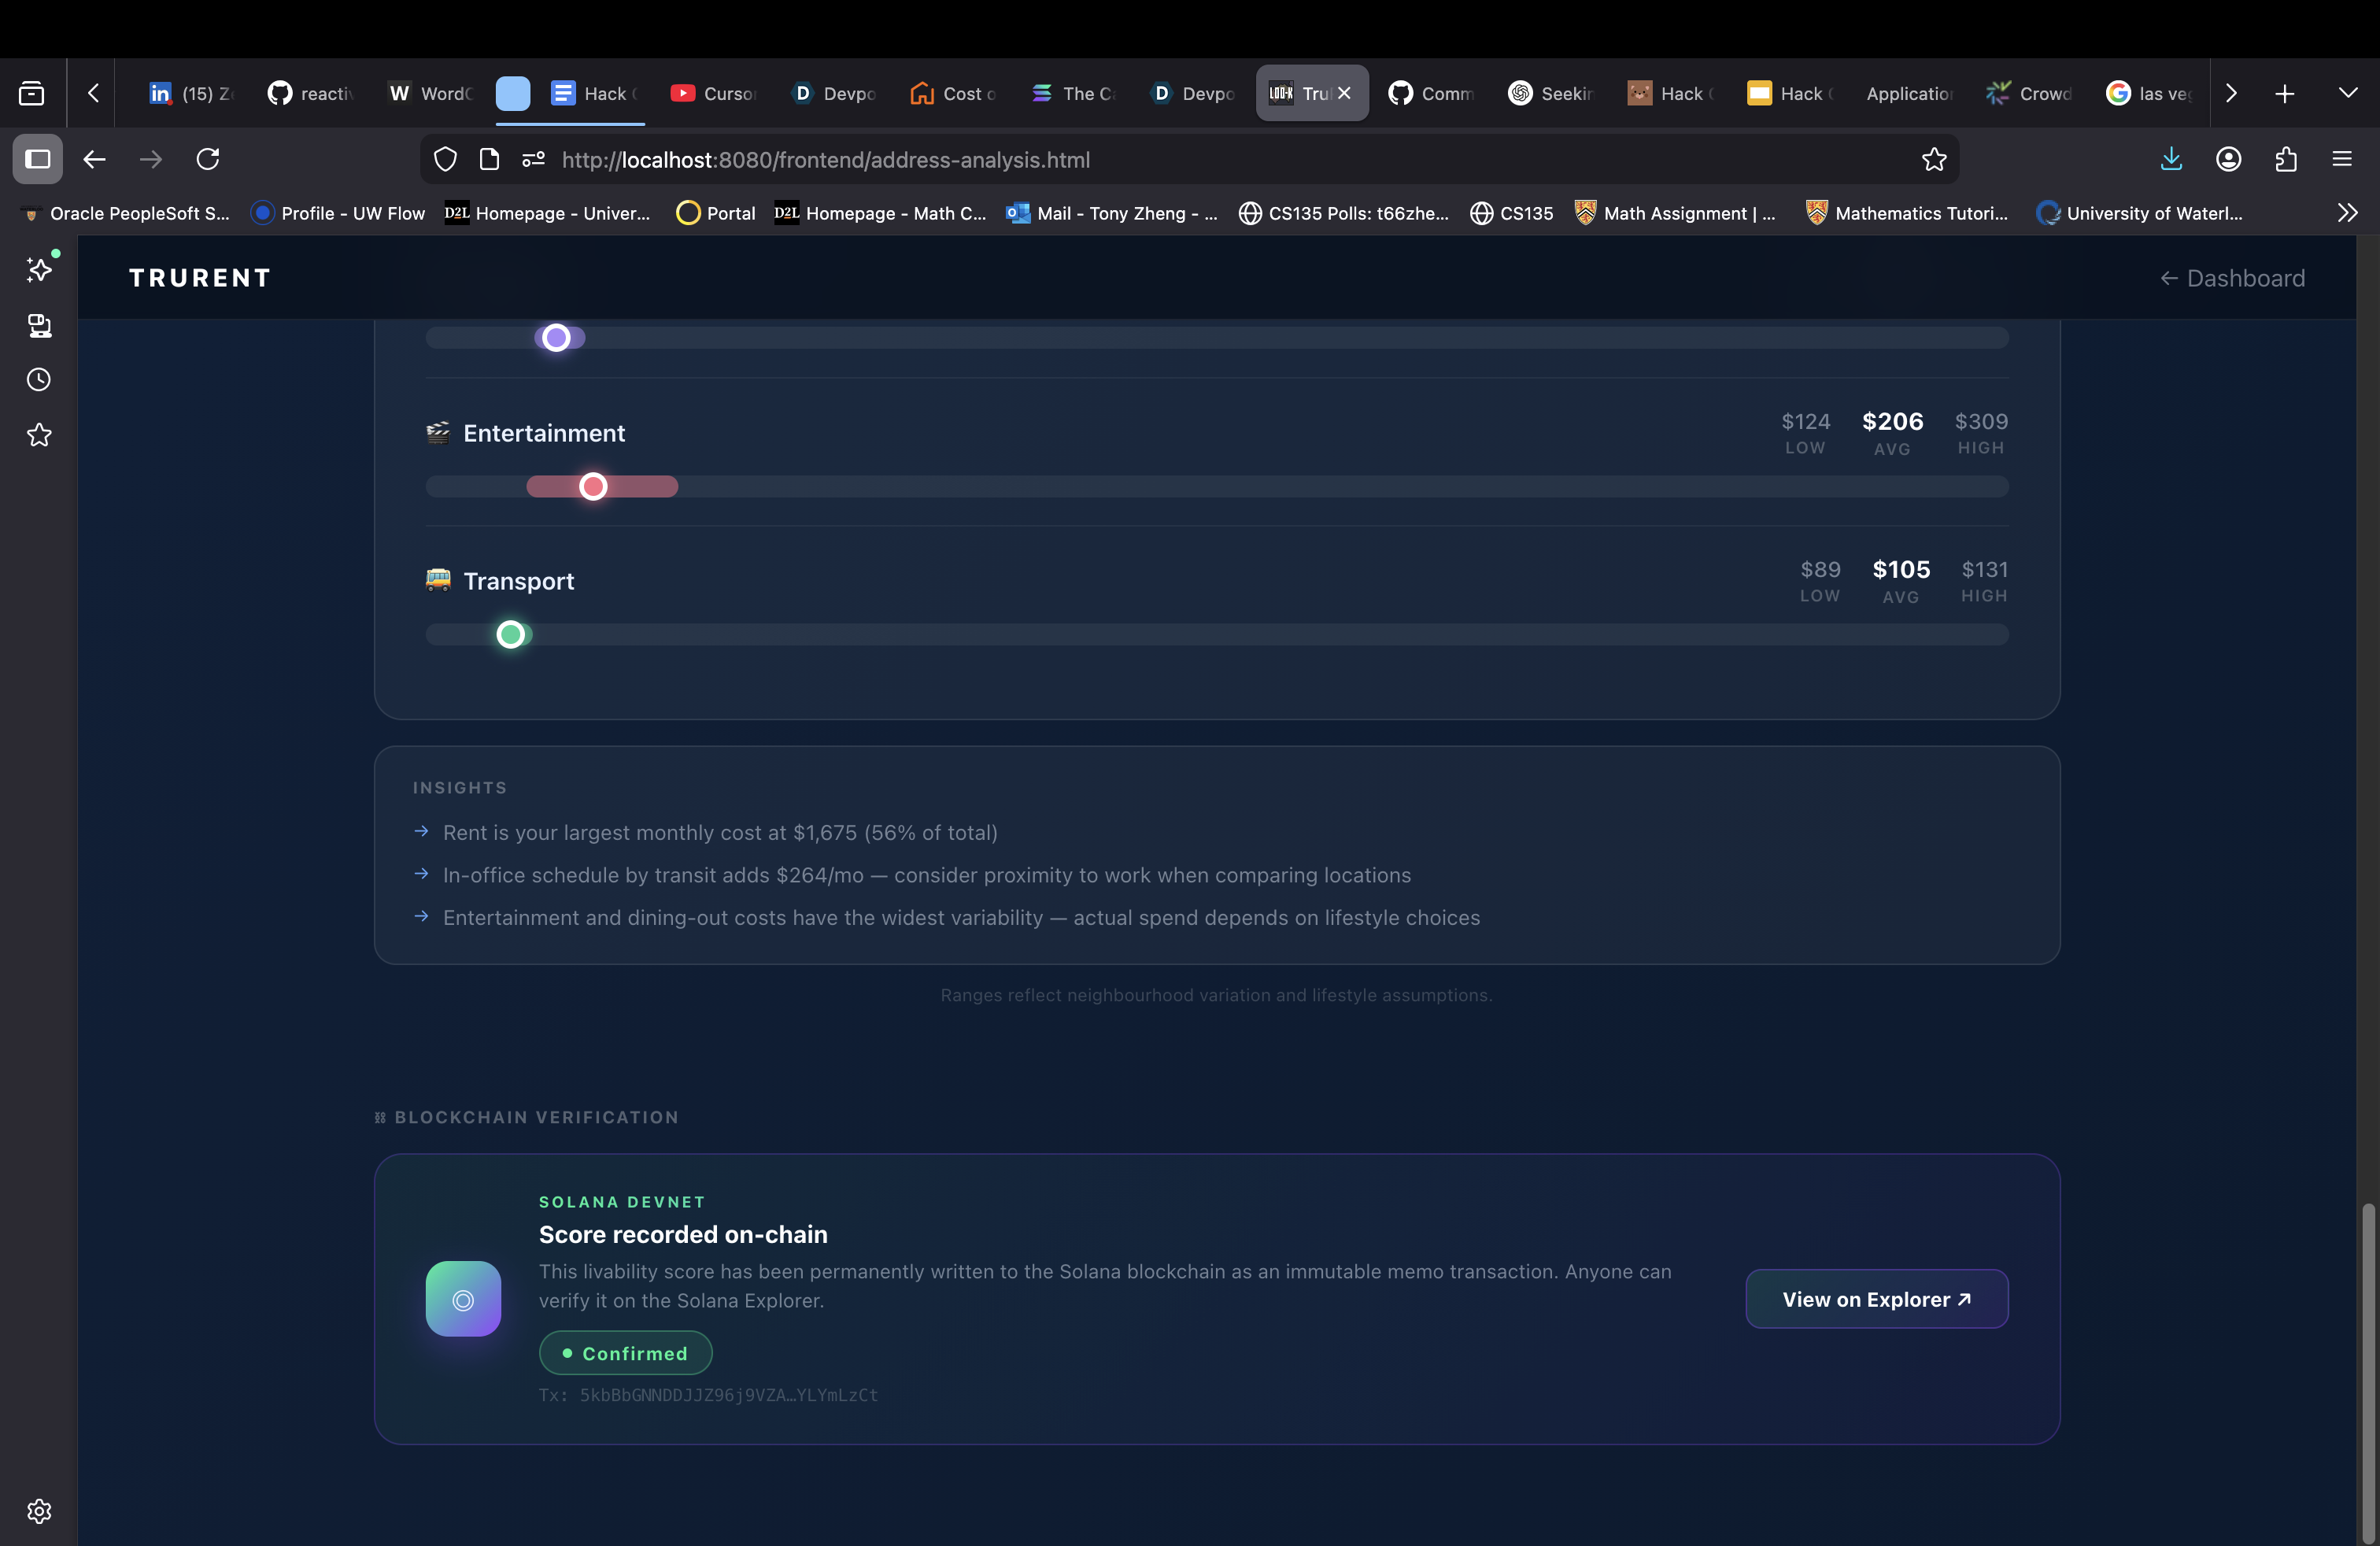Bookmark this page with star icon
This screenshot has width=2380, height=1546.
tap(1934, 159)
